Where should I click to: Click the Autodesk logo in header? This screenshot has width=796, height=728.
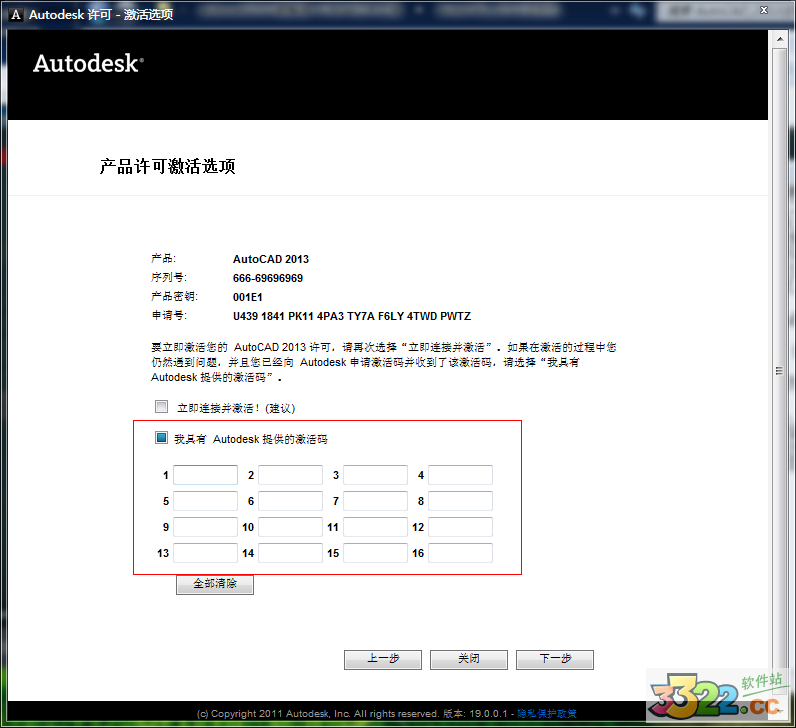pyautogui.click(x=88, y=64)
